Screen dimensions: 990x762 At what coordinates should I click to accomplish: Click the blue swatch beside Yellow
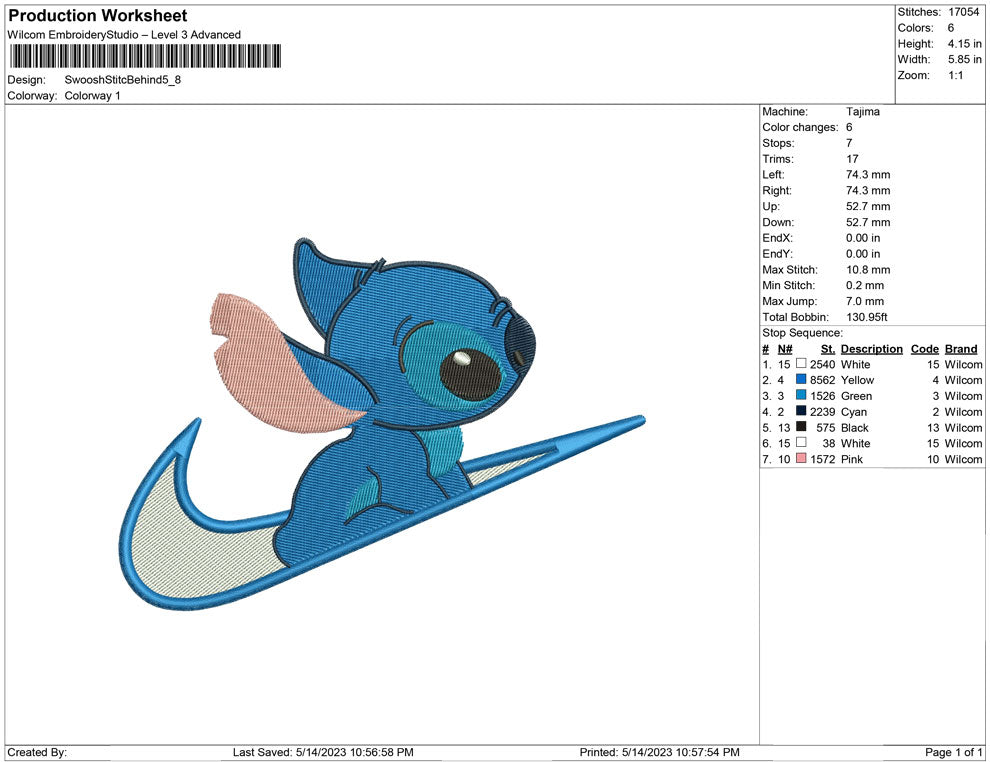click(x=801, y=379)
